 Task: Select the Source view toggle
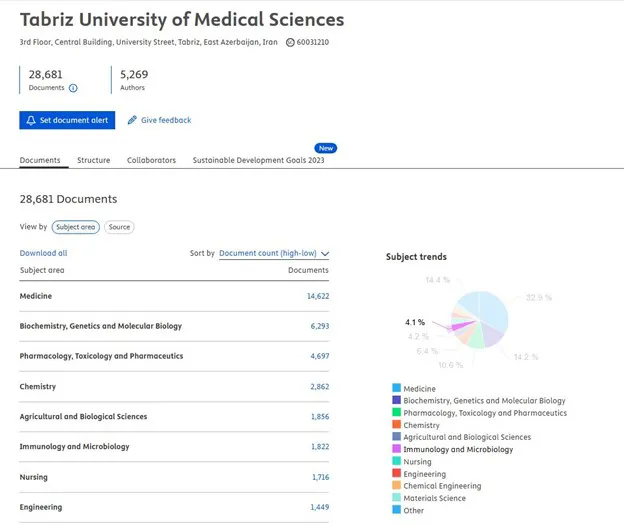pyautogui.click(x=119, y=227)
